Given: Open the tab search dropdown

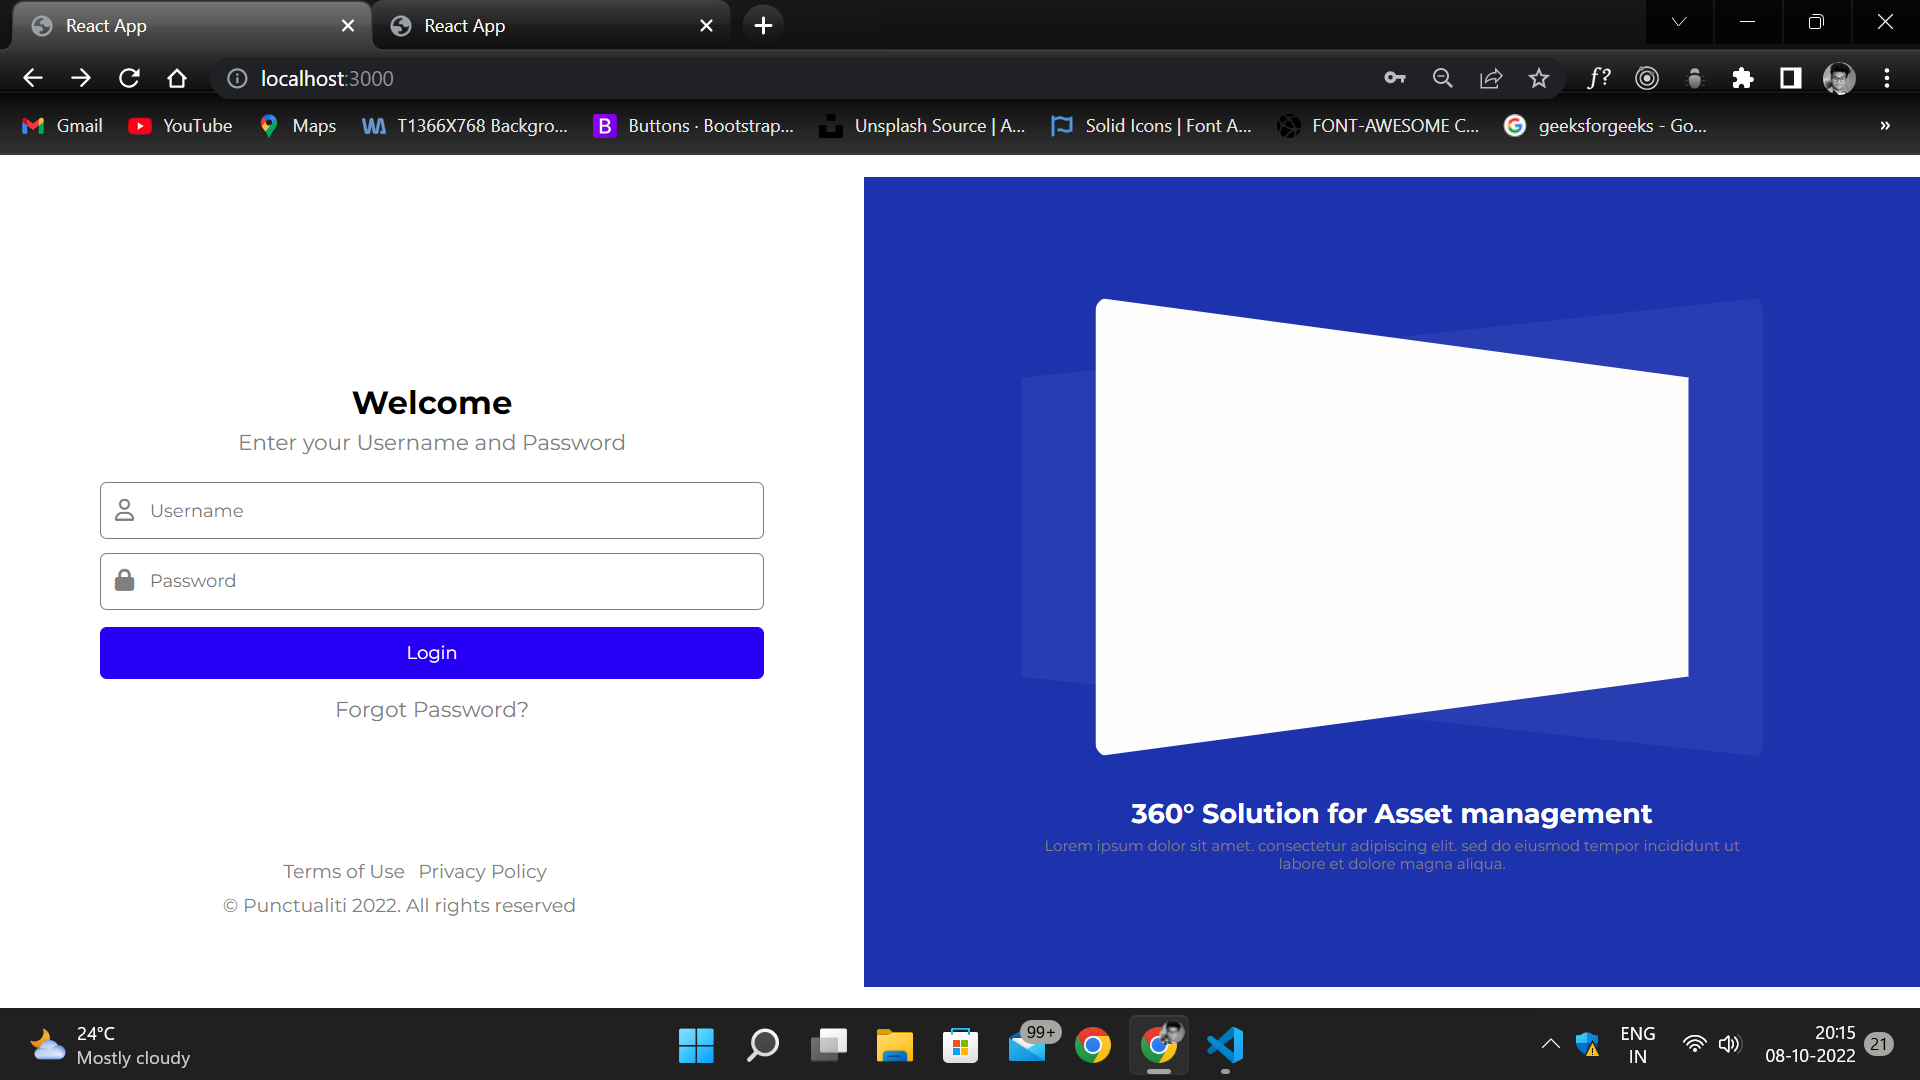Looking at the screenshot, I should (1679, 22).
